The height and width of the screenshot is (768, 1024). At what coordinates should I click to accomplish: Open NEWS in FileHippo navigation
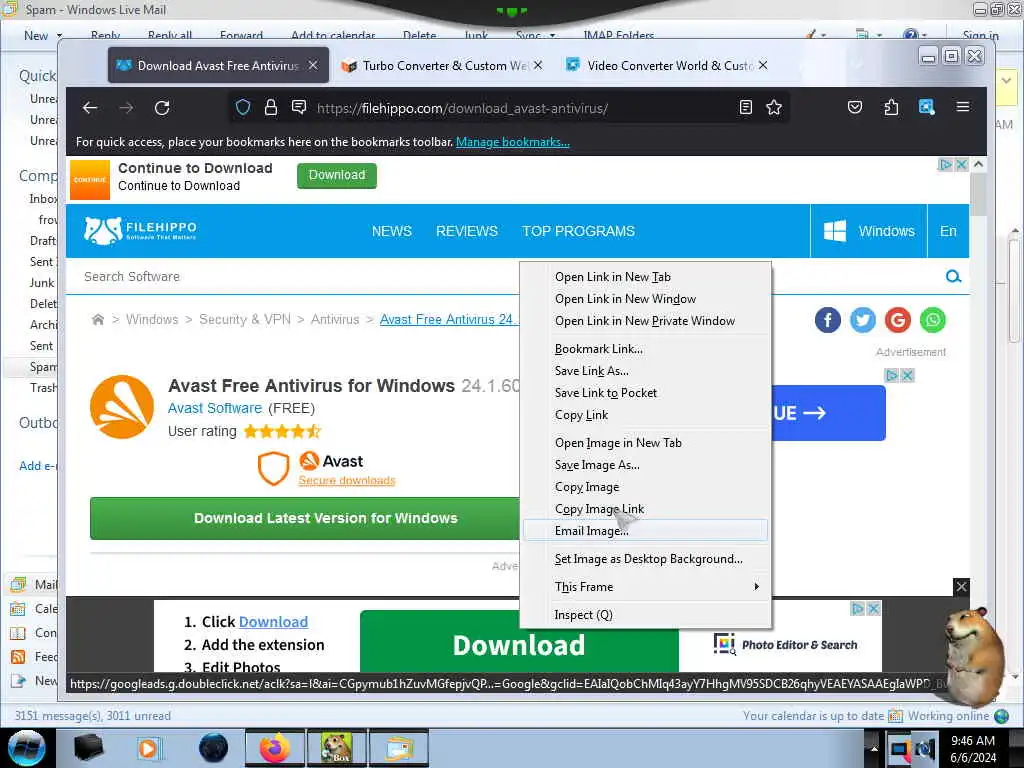coord(392,231)
